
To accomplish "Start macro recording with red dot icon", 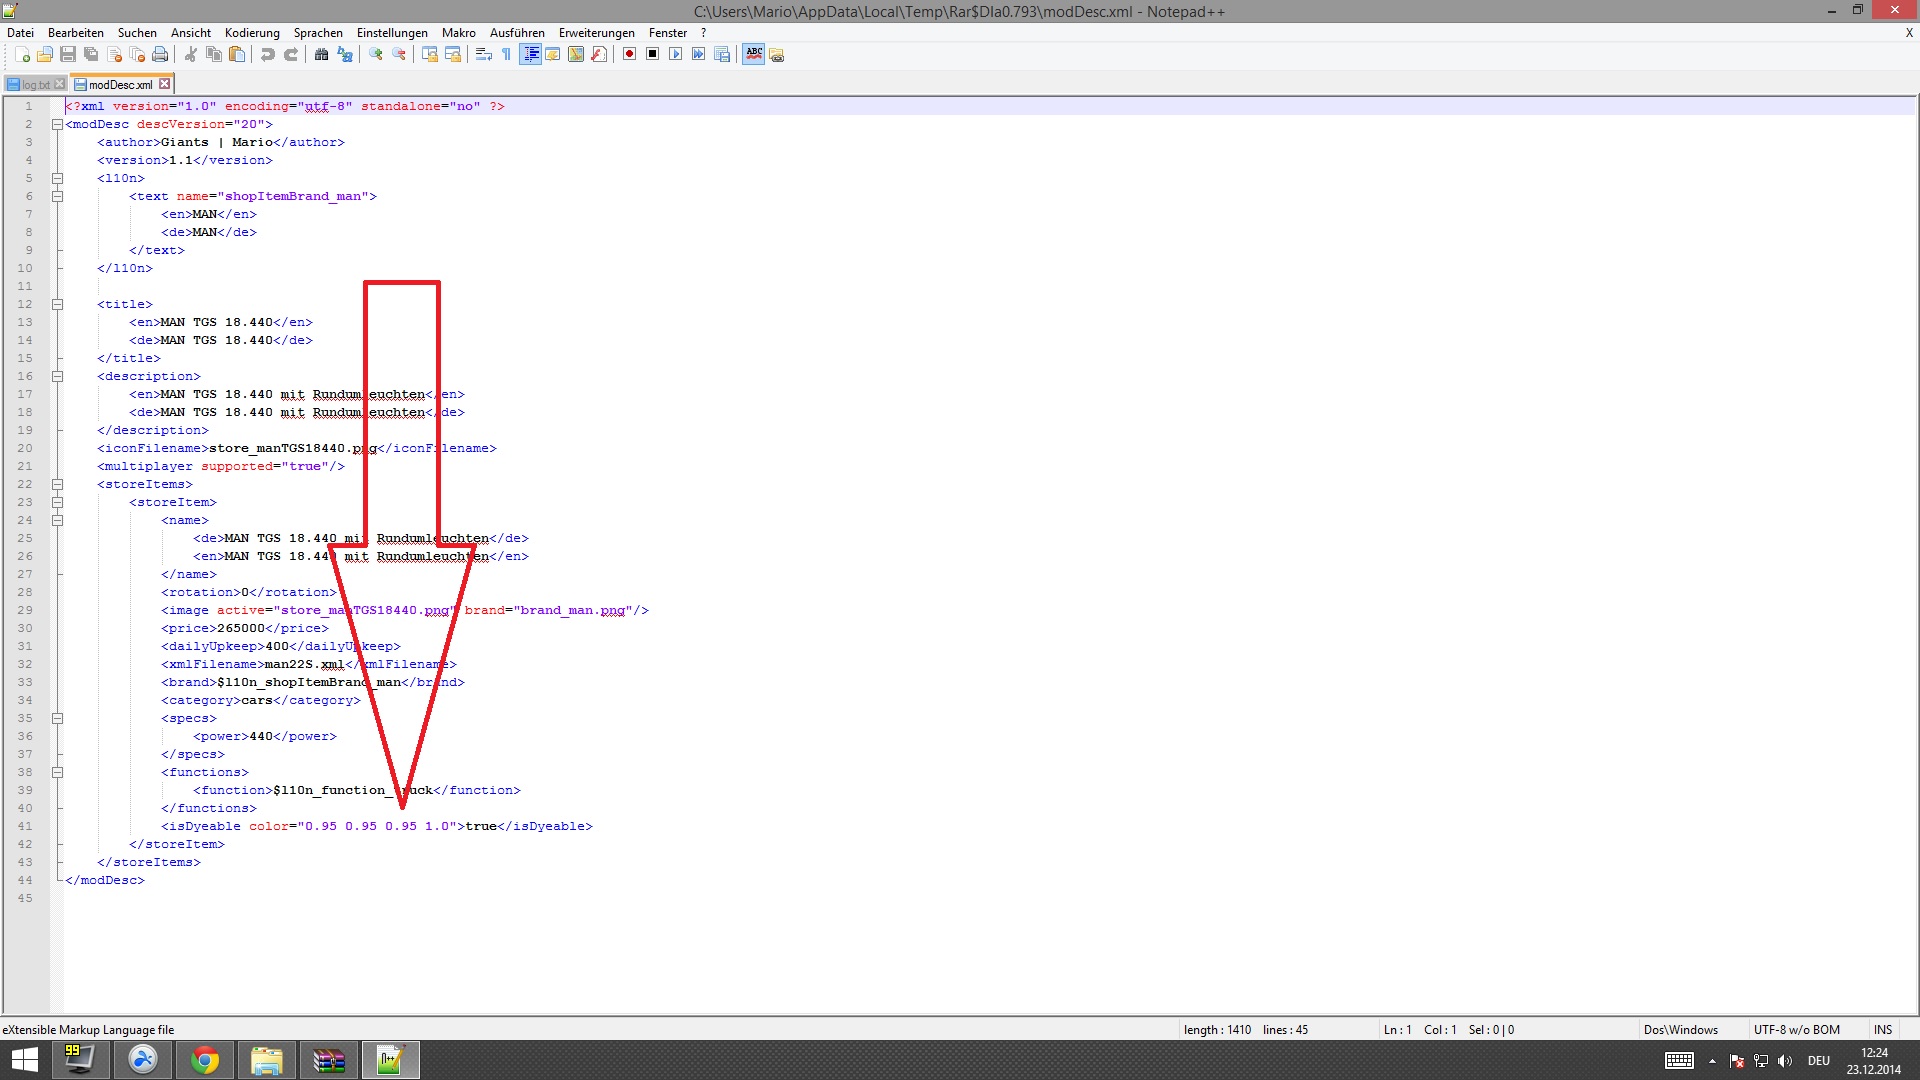I will [629, 54].
